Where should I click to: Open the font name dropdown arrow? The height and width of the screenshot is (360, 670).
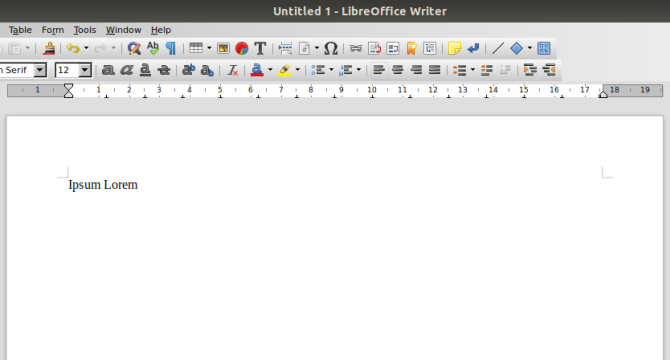point(40,70)
